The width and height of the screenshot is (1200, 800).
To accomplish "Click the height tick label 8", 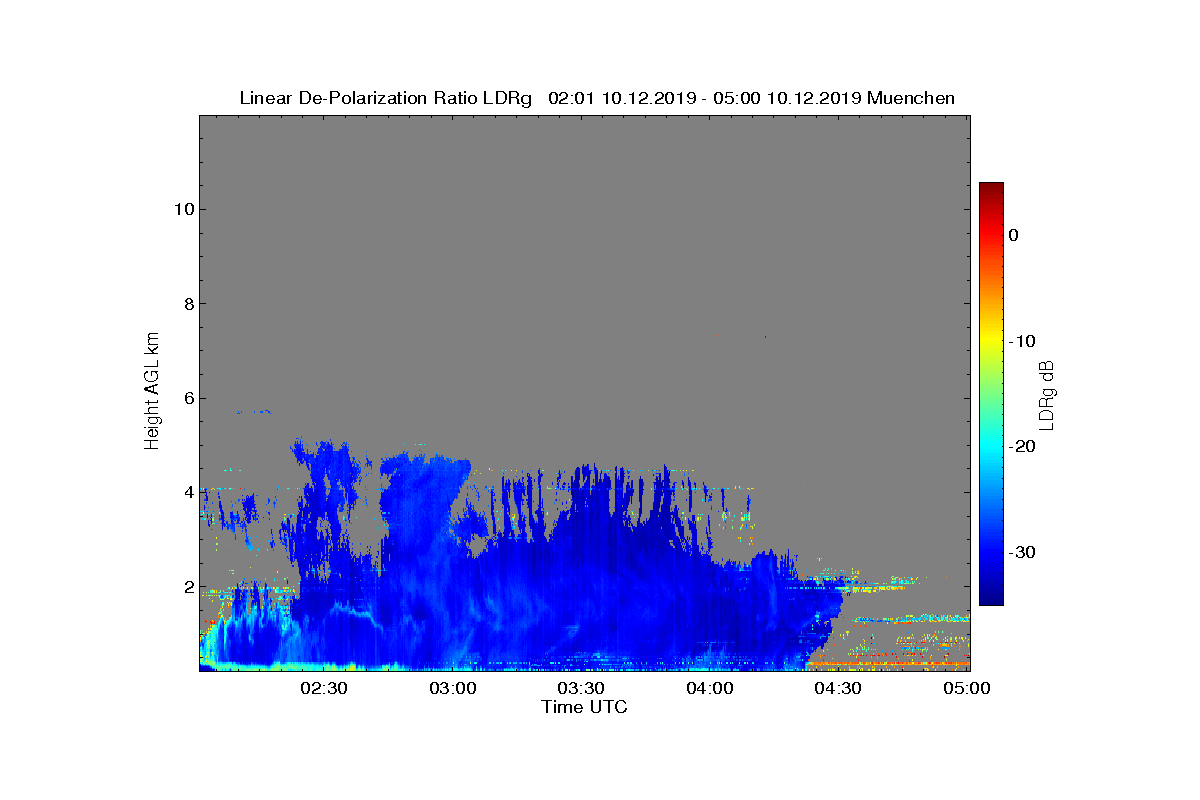I will coord(187,304).
